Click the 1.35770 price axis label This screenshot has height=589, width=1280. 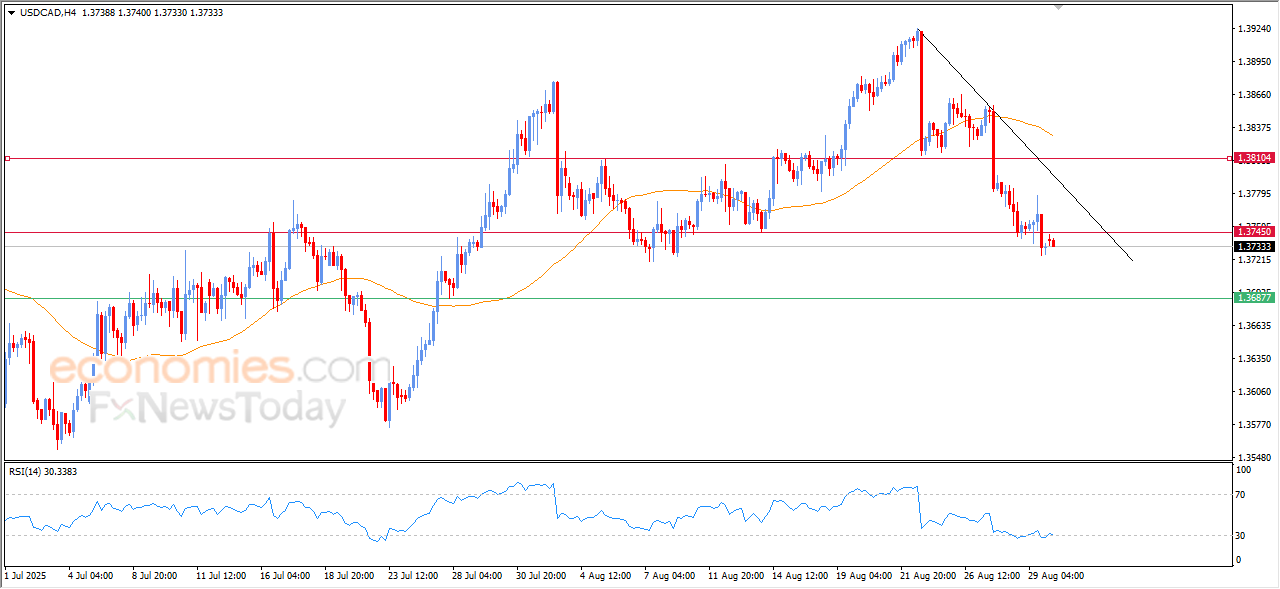coord(1254,425)
